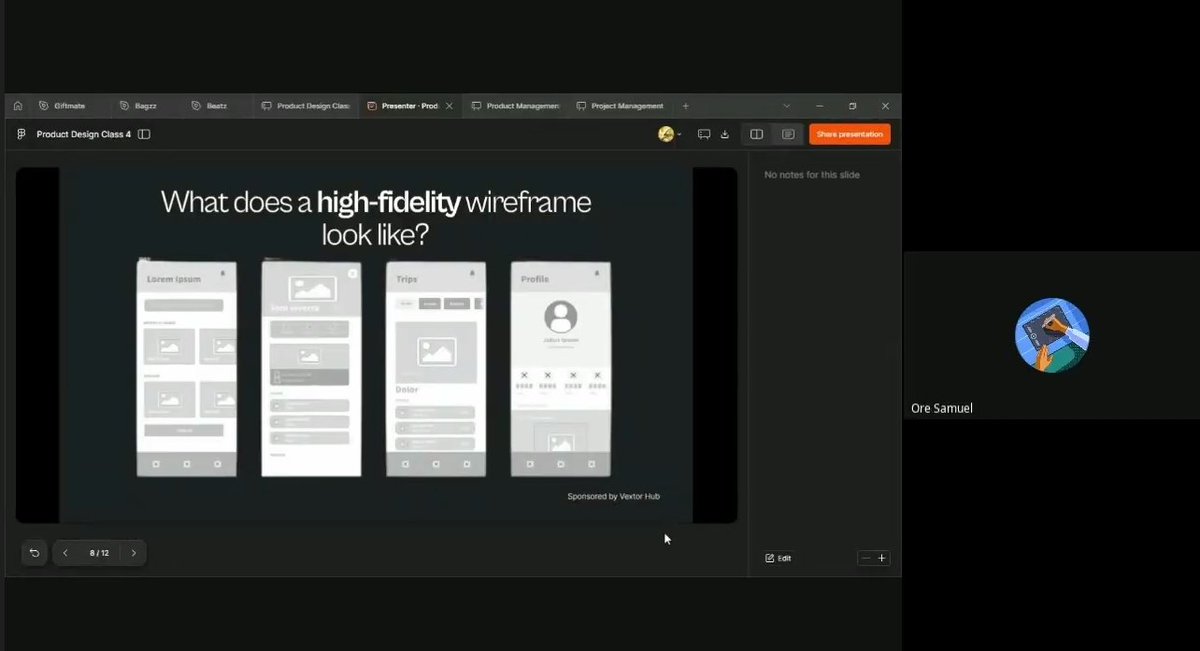Click the home icon on the tab strip
The height and width of the screenshot is (651, 1200).
(x=17, y=105)
